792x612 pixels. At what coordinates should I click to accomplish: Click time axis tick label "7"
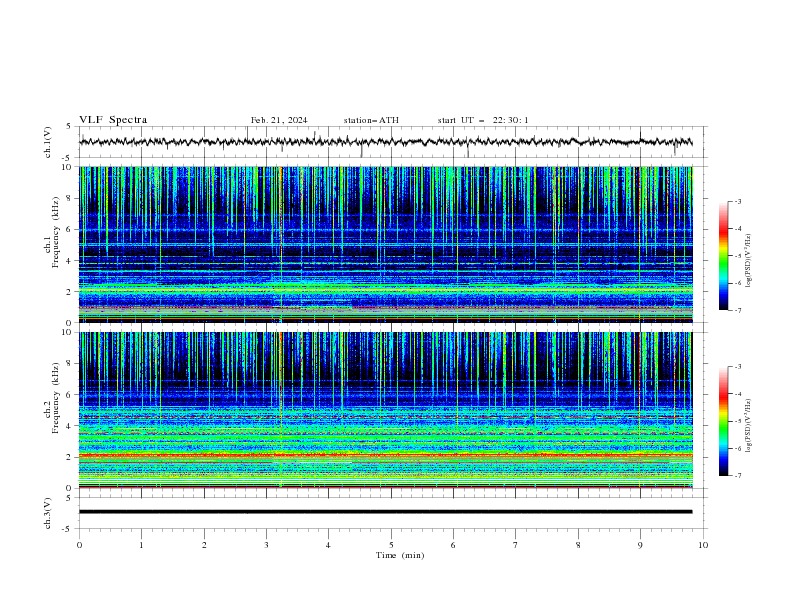[516, 545]
